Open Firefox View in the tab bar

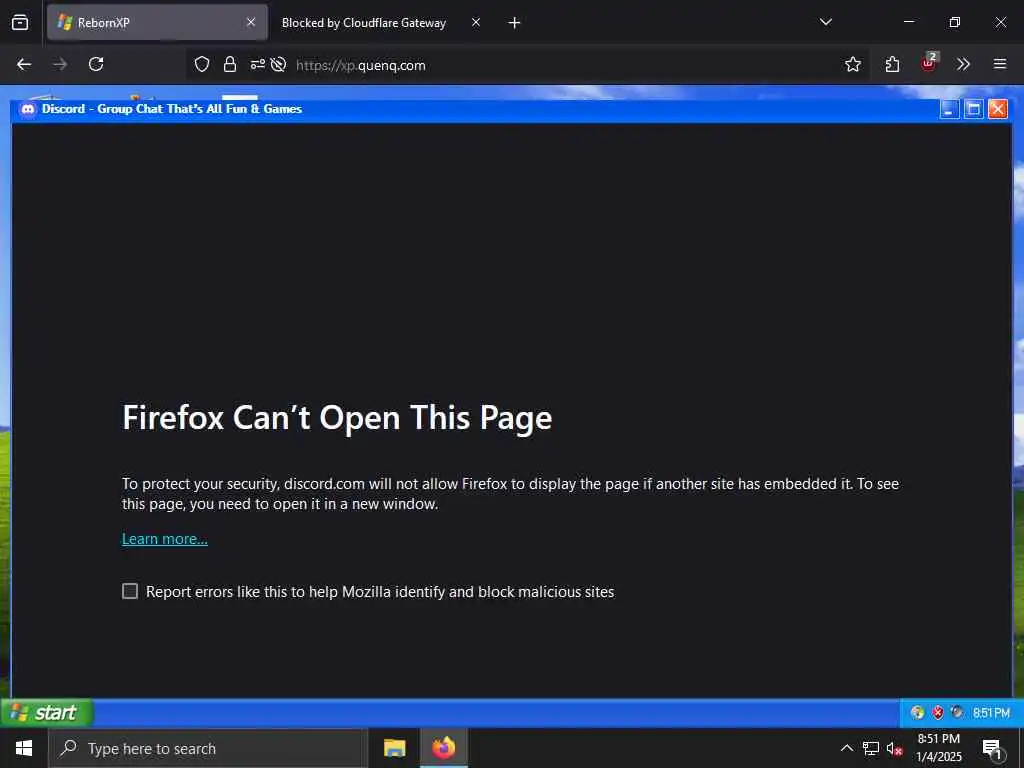[x=20, y=22]
